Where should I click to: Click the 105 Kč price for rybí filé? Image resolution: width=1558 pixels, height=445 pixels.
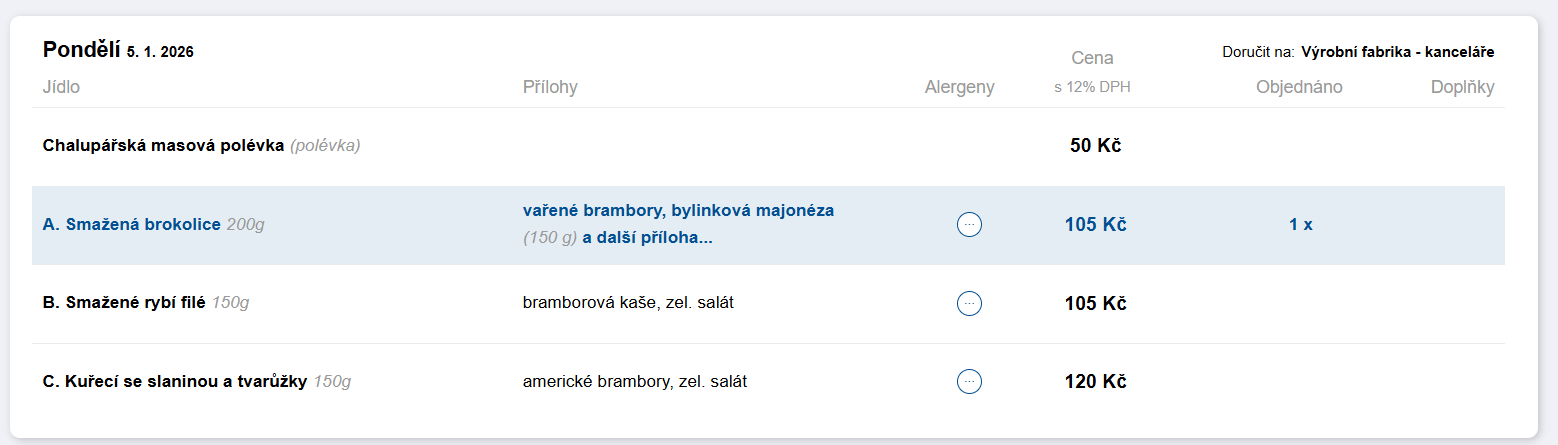pos(1095,303)
